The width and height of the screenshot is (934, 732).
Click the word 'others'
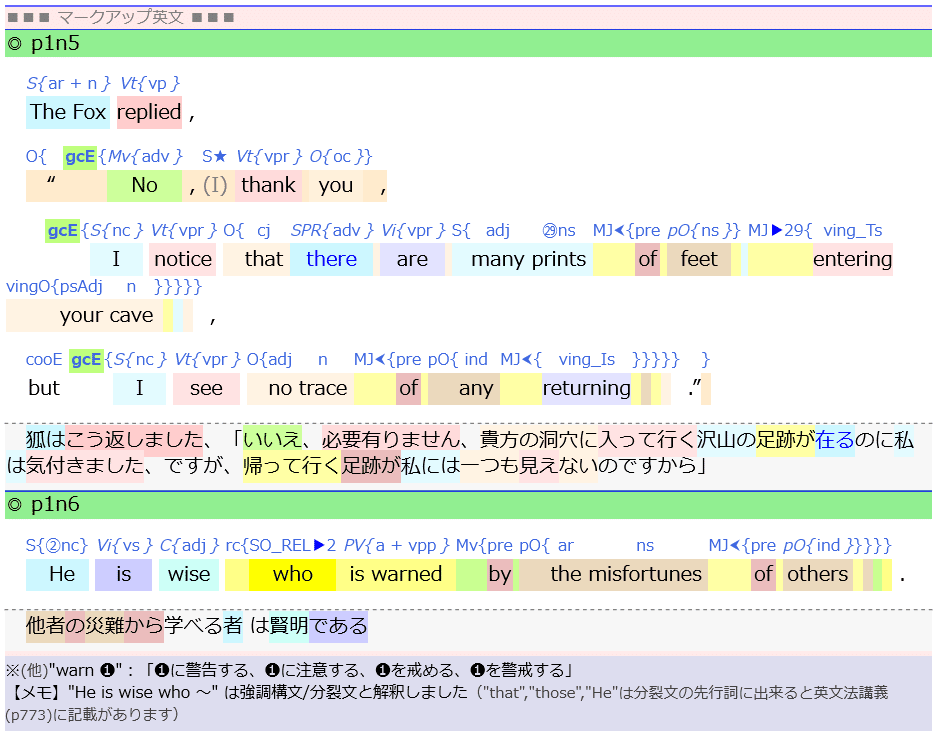pyautogui.click(x=817, y=574)
